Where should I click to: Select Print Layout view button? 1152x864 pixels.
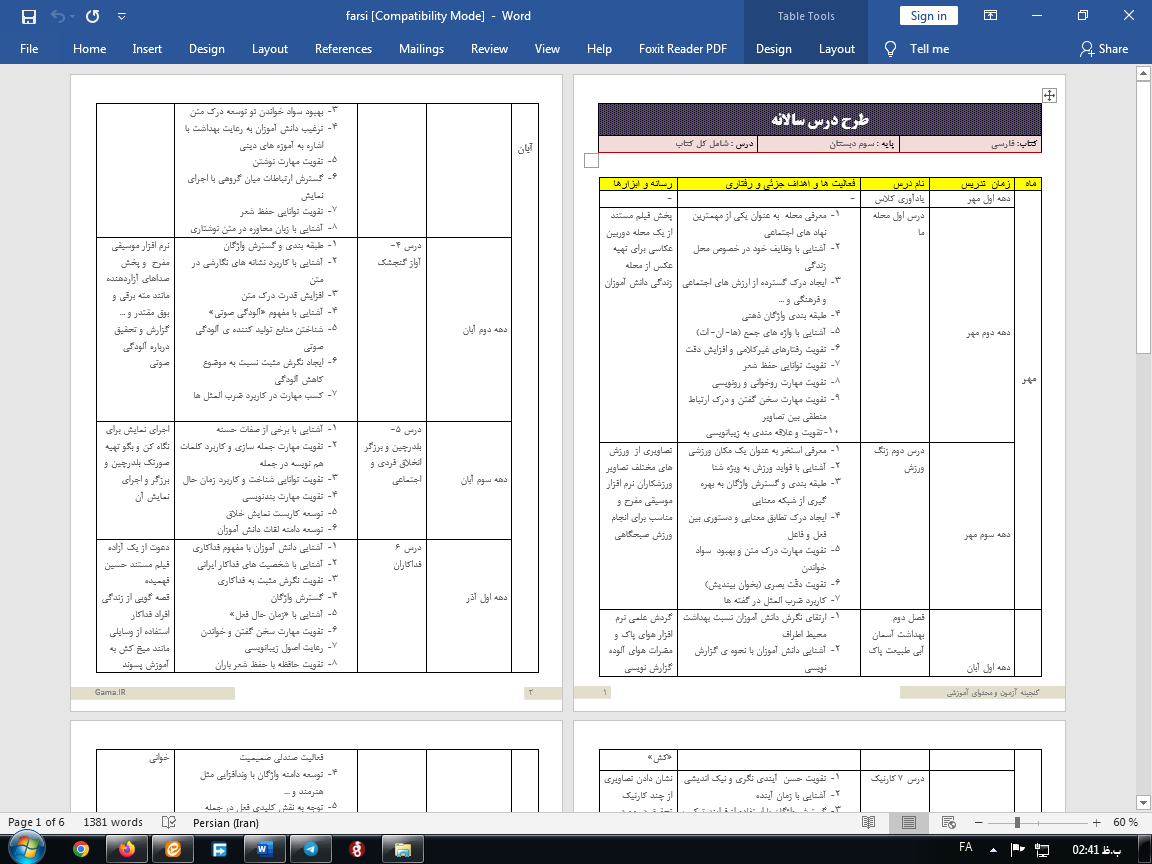click(909, 822)
